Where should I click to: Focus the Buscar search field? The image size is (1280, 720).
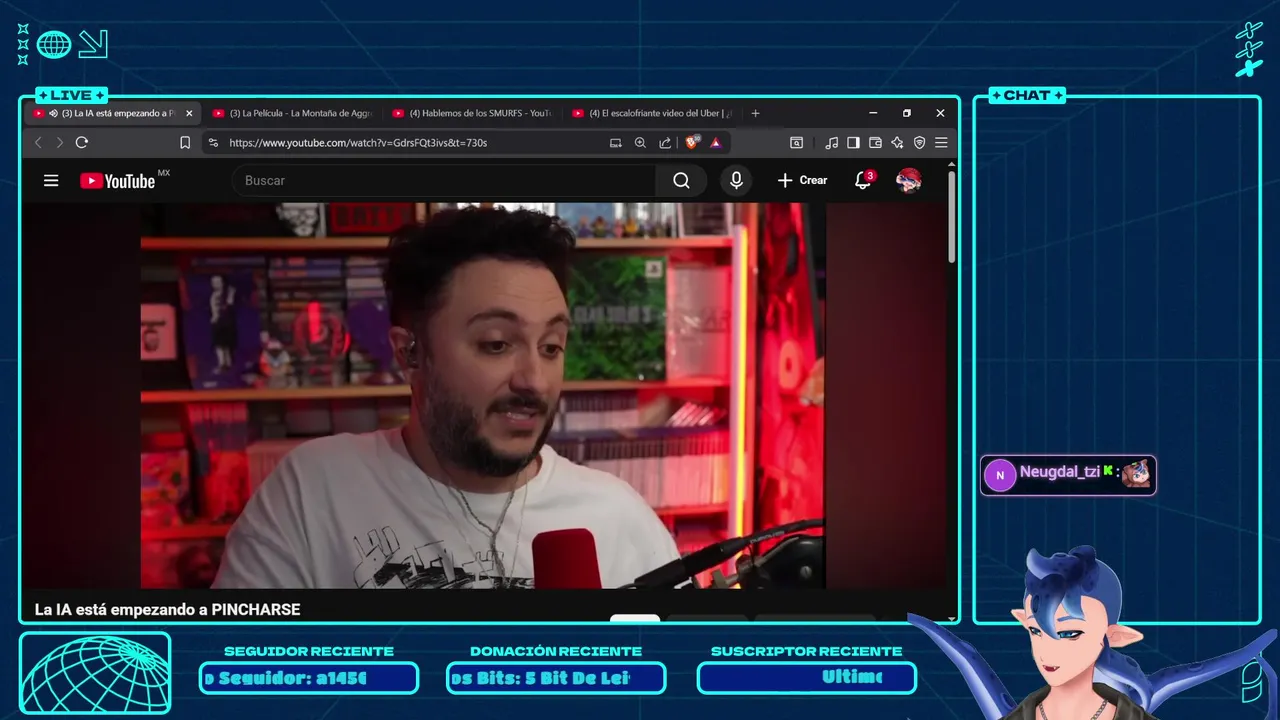click(444, 181)
